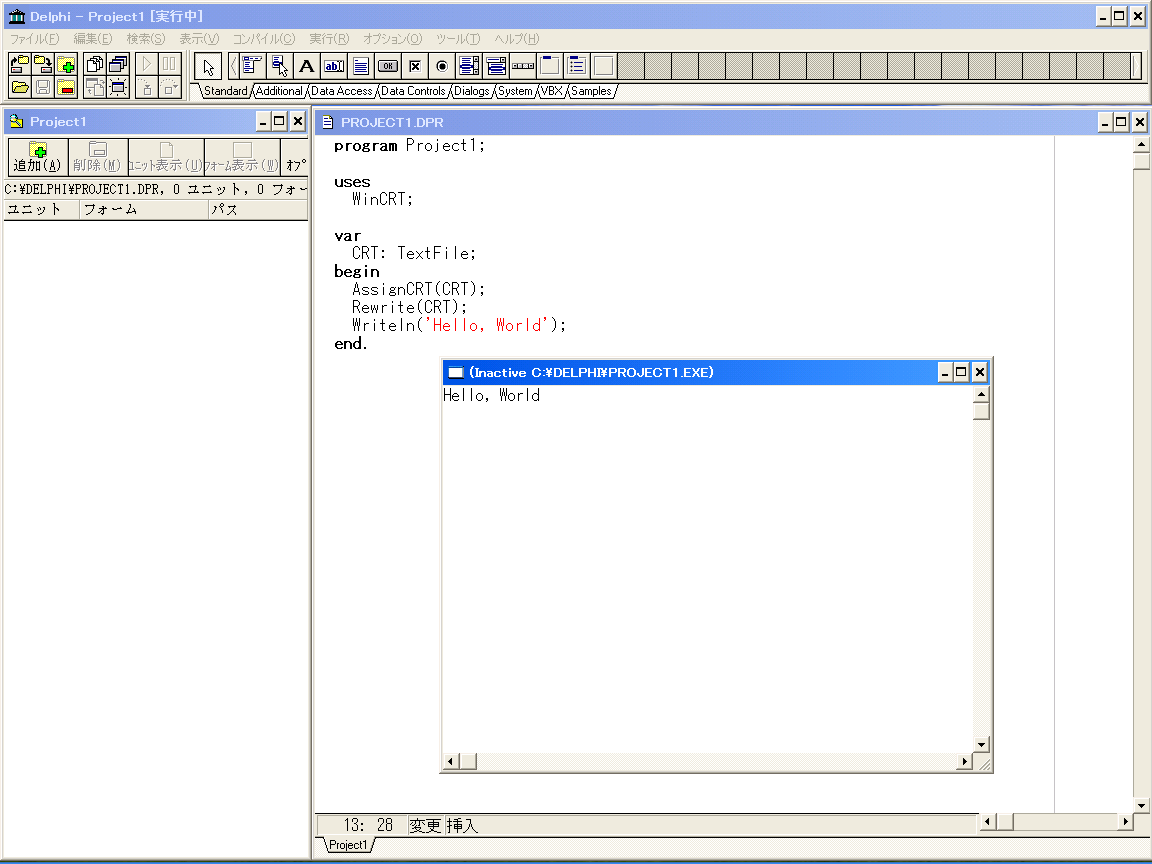
Task: Click the 削除(M) button in Project Manager
Action: point(97,157)
